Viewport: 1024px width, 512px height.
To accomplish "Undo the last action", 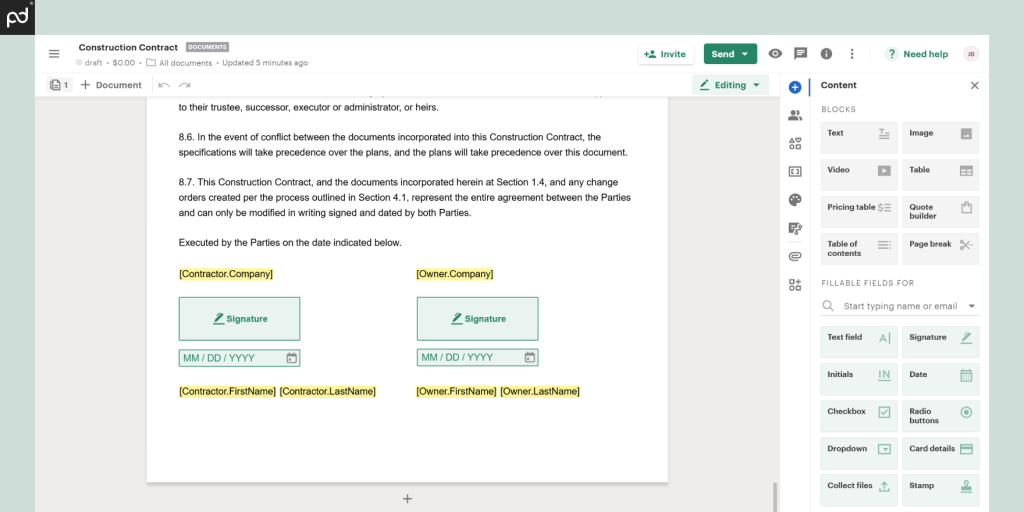I will tap(164, 85).
